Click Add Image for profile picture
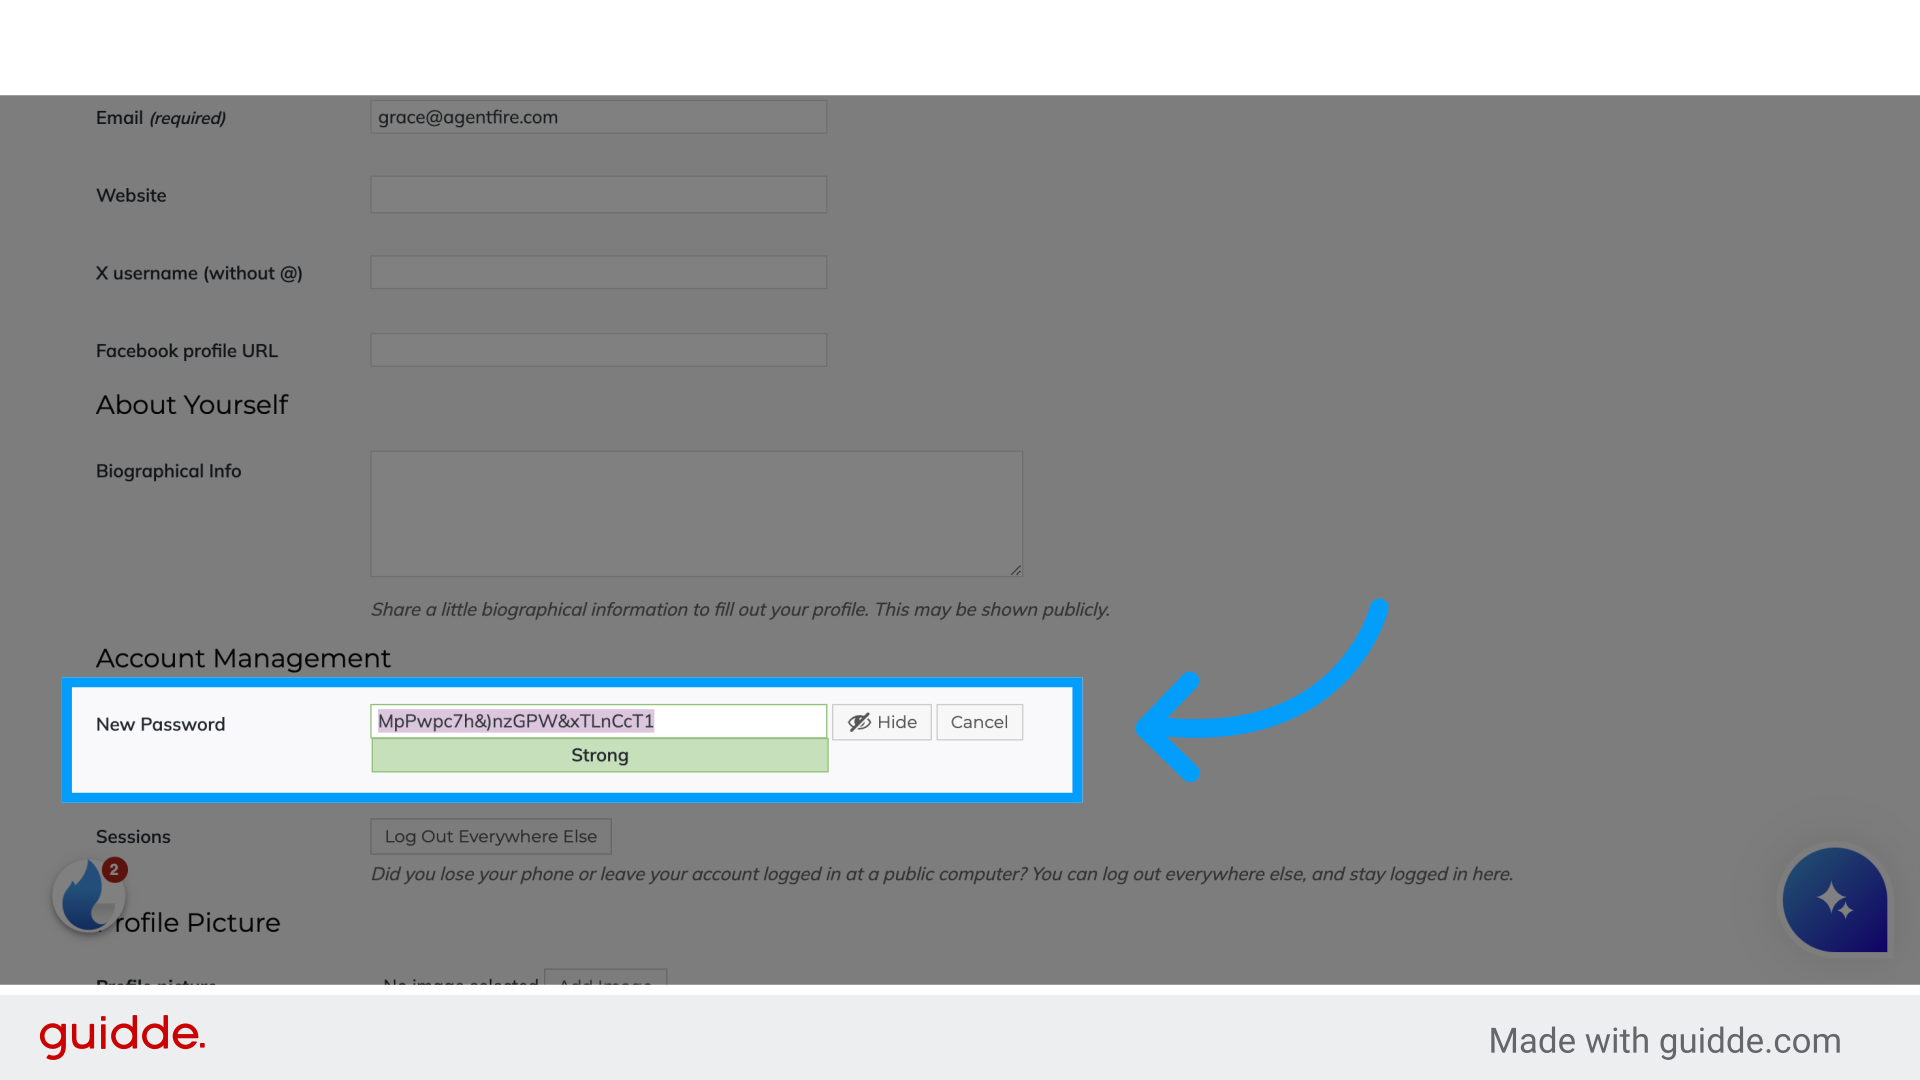Viewport: 1920px width, 1080px height. click(605, 986)
